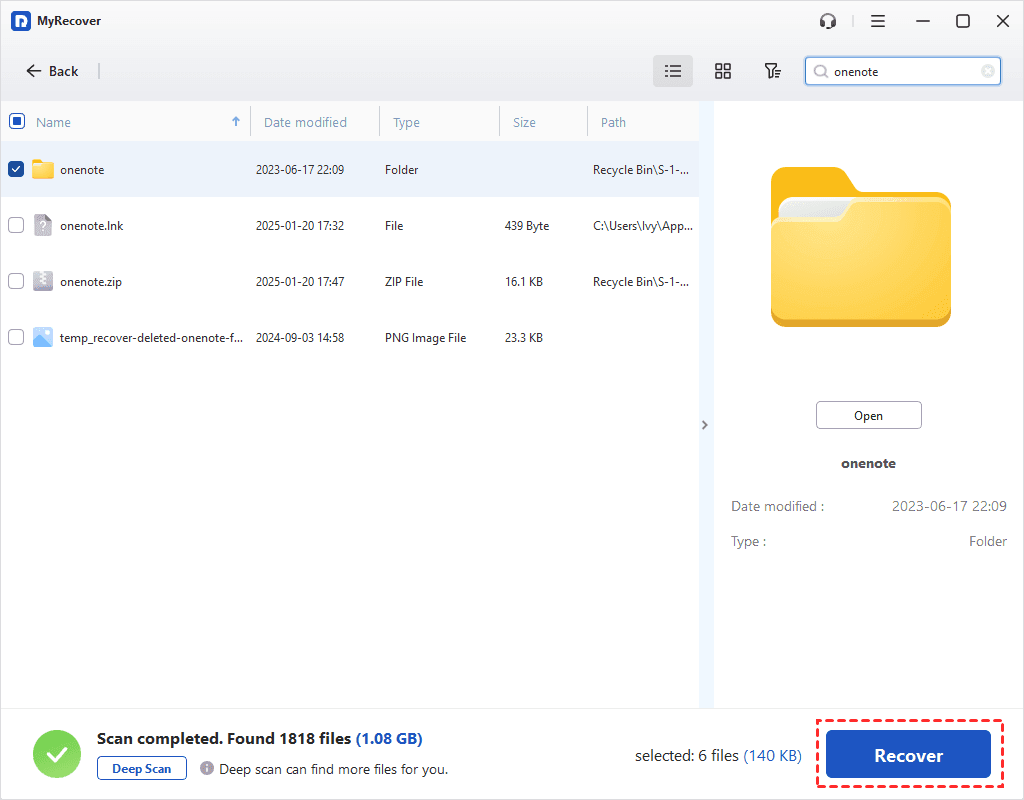
Task: Switch to grid view mode
Action: [x=722, y=71]
